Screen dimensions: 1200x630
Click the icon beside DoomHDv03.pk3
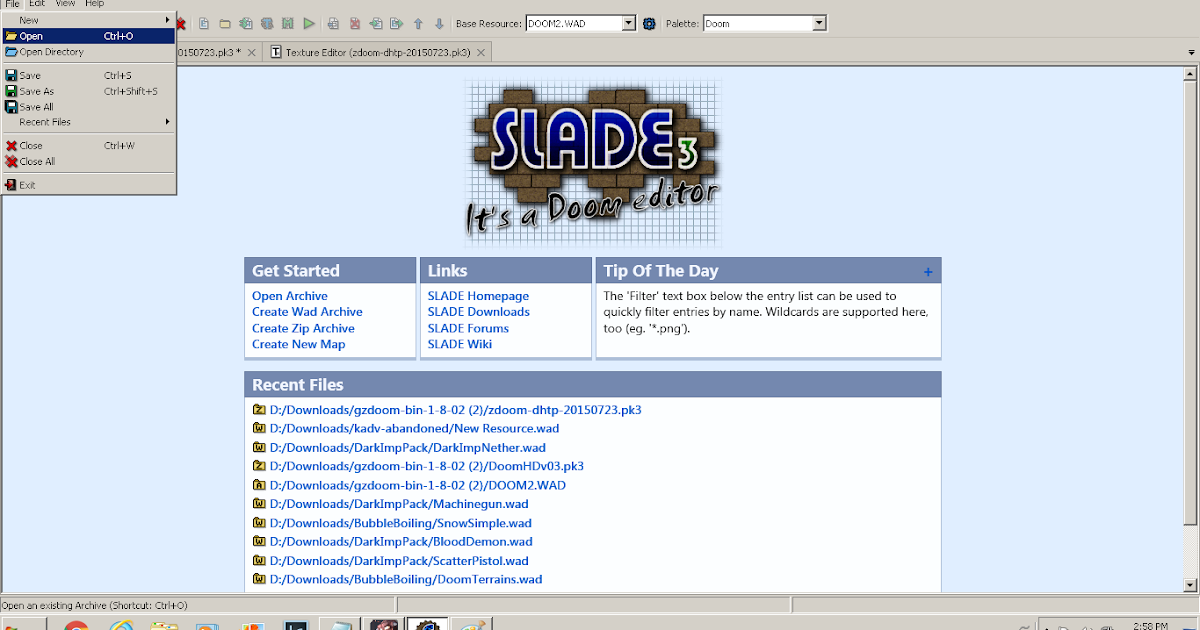258,466
